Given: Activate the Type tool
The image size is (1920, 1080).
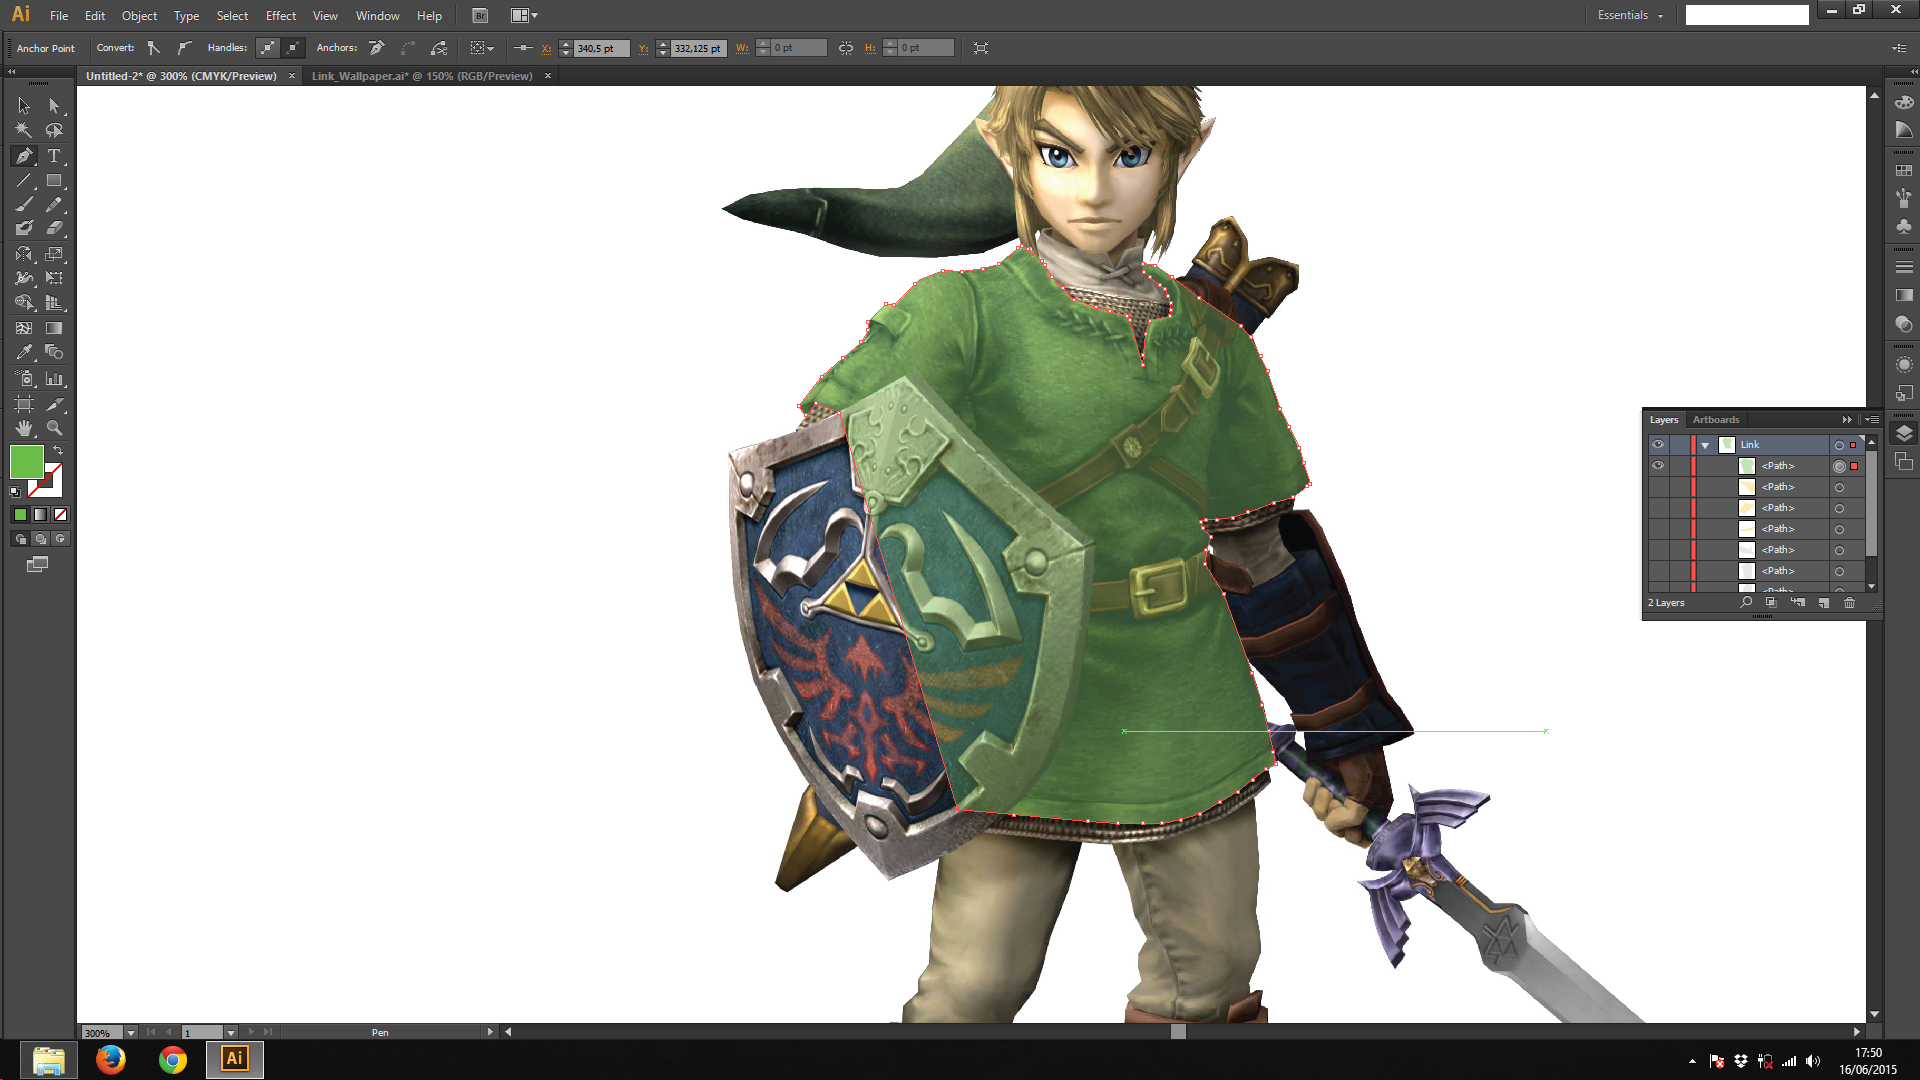Looking at the screenshot, I should (x=54, y=156).
